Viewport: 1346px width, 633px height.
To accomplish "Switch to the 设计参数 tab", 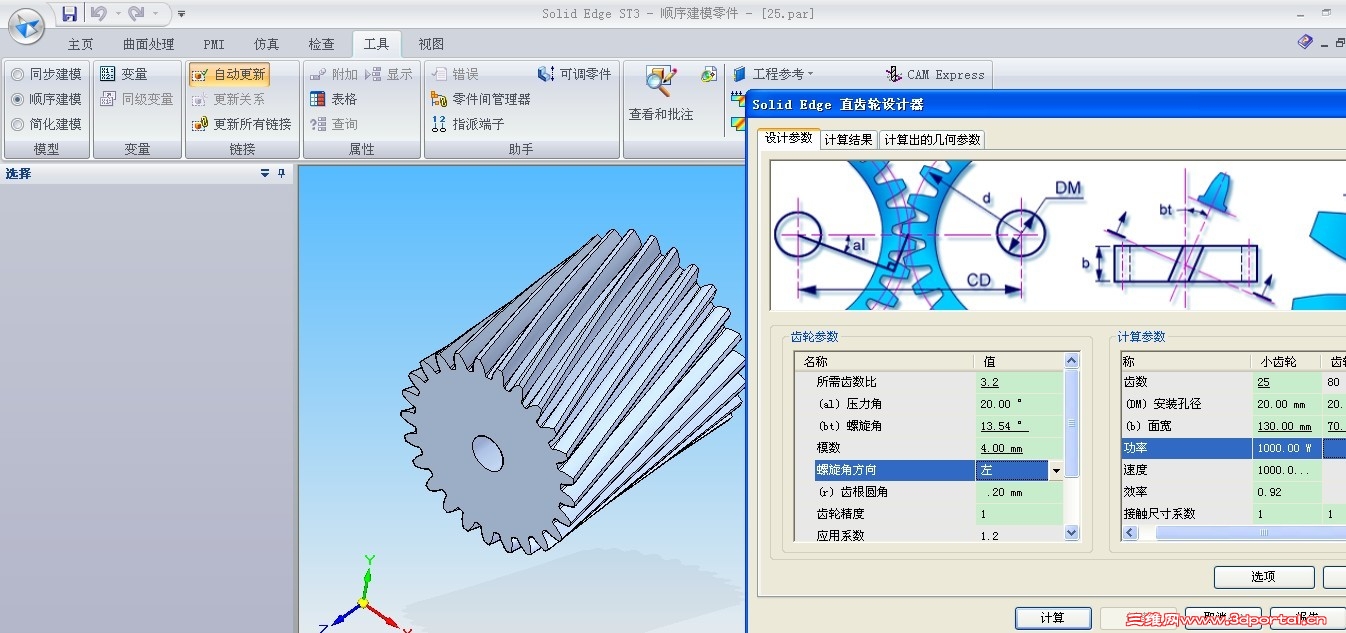I will [788, 138].
